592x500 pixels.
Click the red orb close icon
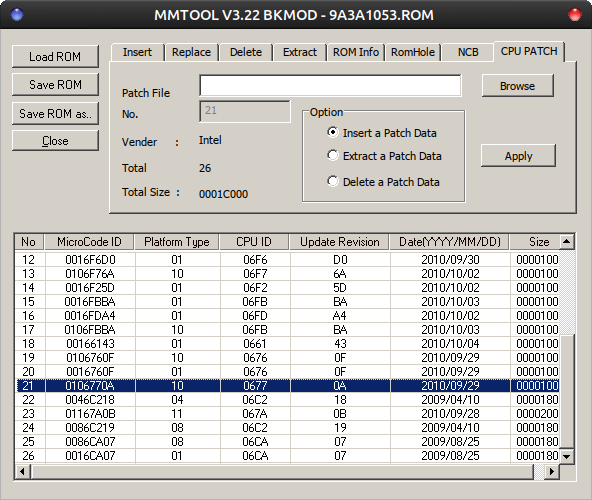(575, 14)
